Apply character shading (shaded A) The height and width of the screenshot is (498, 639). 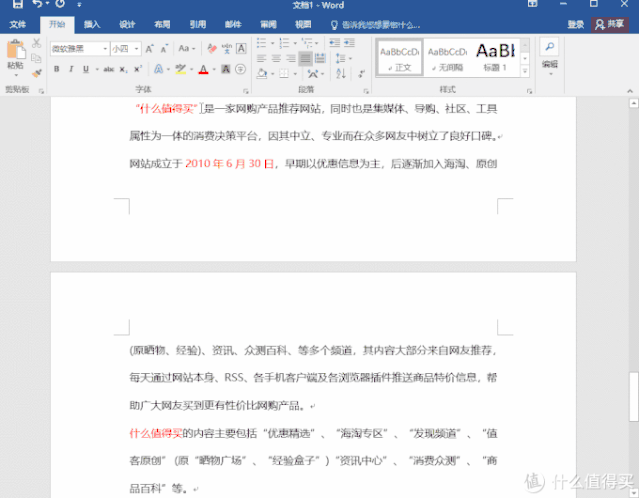(x=225, y=69)
